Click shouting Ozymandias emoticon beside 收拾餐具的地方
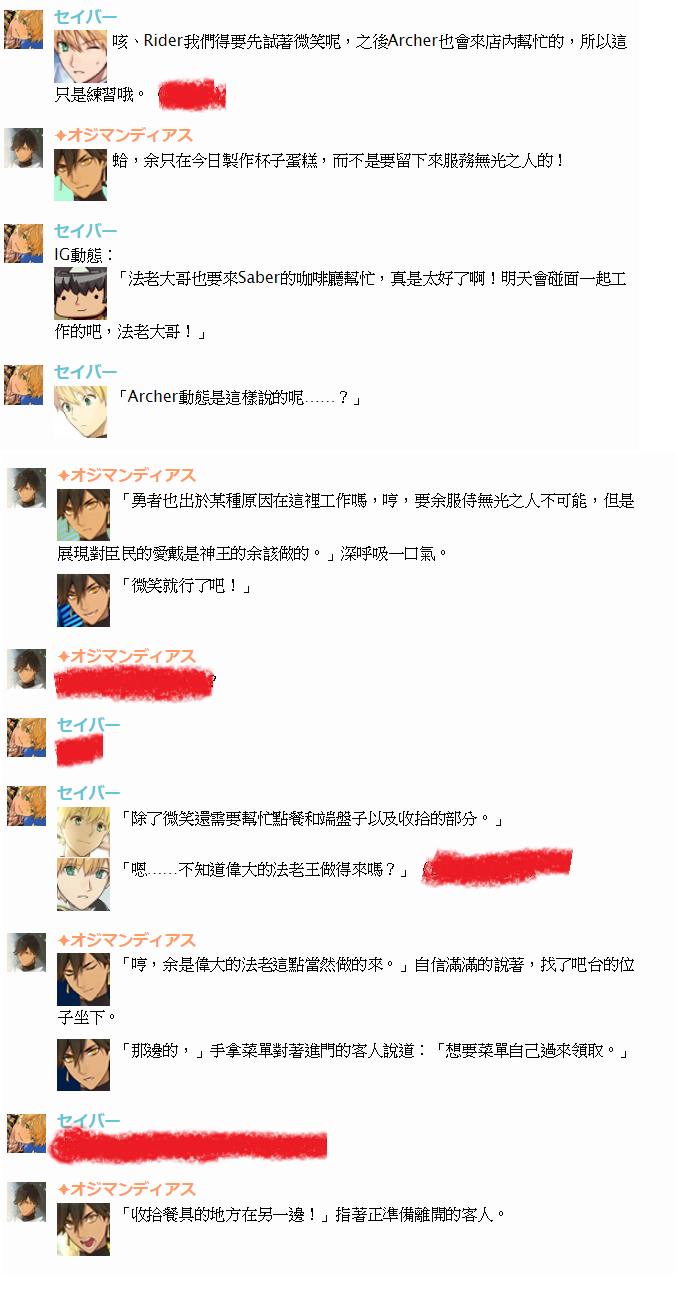695x1307 pixels. pyautogui.click(x=83, y=1229)
